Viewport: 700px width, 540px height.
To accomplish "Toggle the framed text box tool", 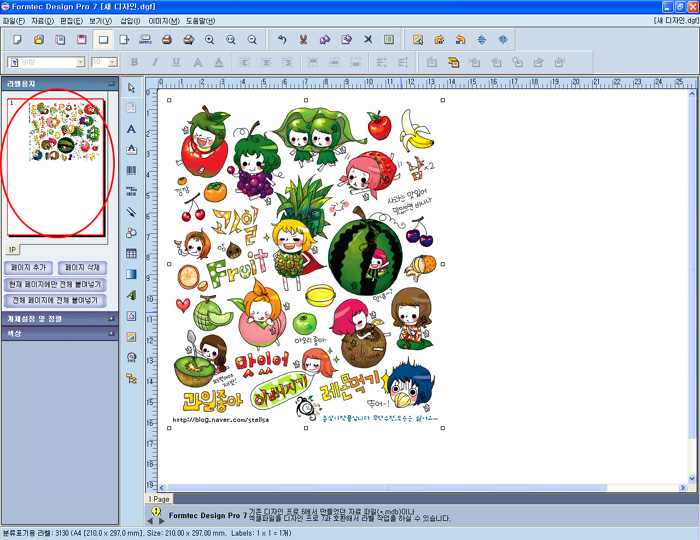I will click(x=131, y=150).
